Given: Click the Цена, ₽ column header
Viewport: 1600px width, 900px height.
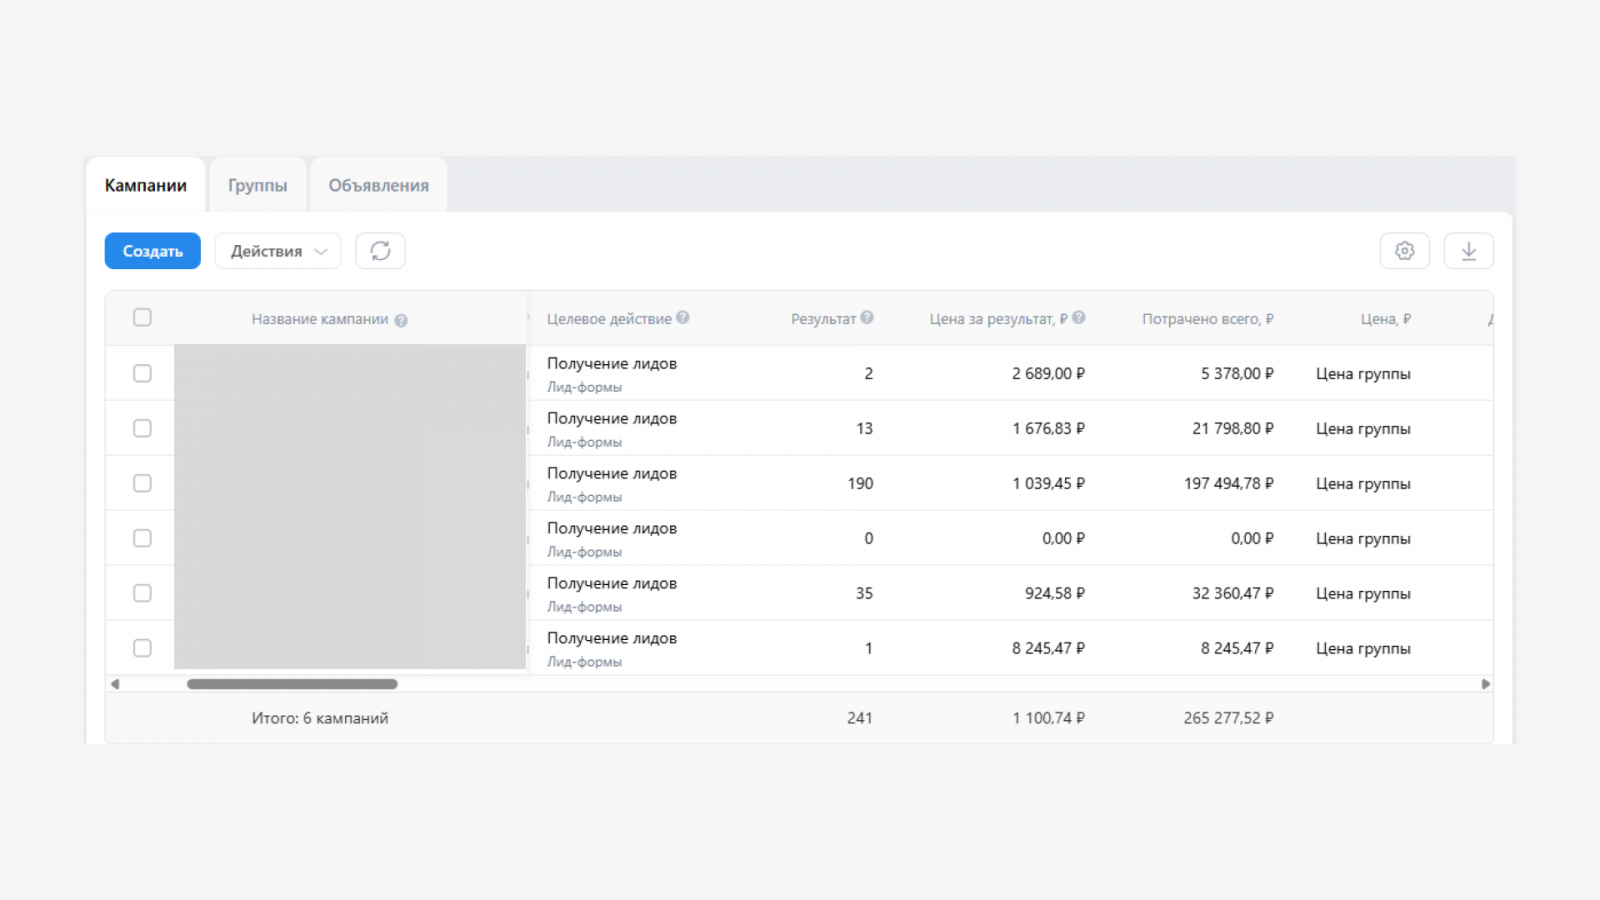Looking at the screenshot, I should tap(1386, 319).
